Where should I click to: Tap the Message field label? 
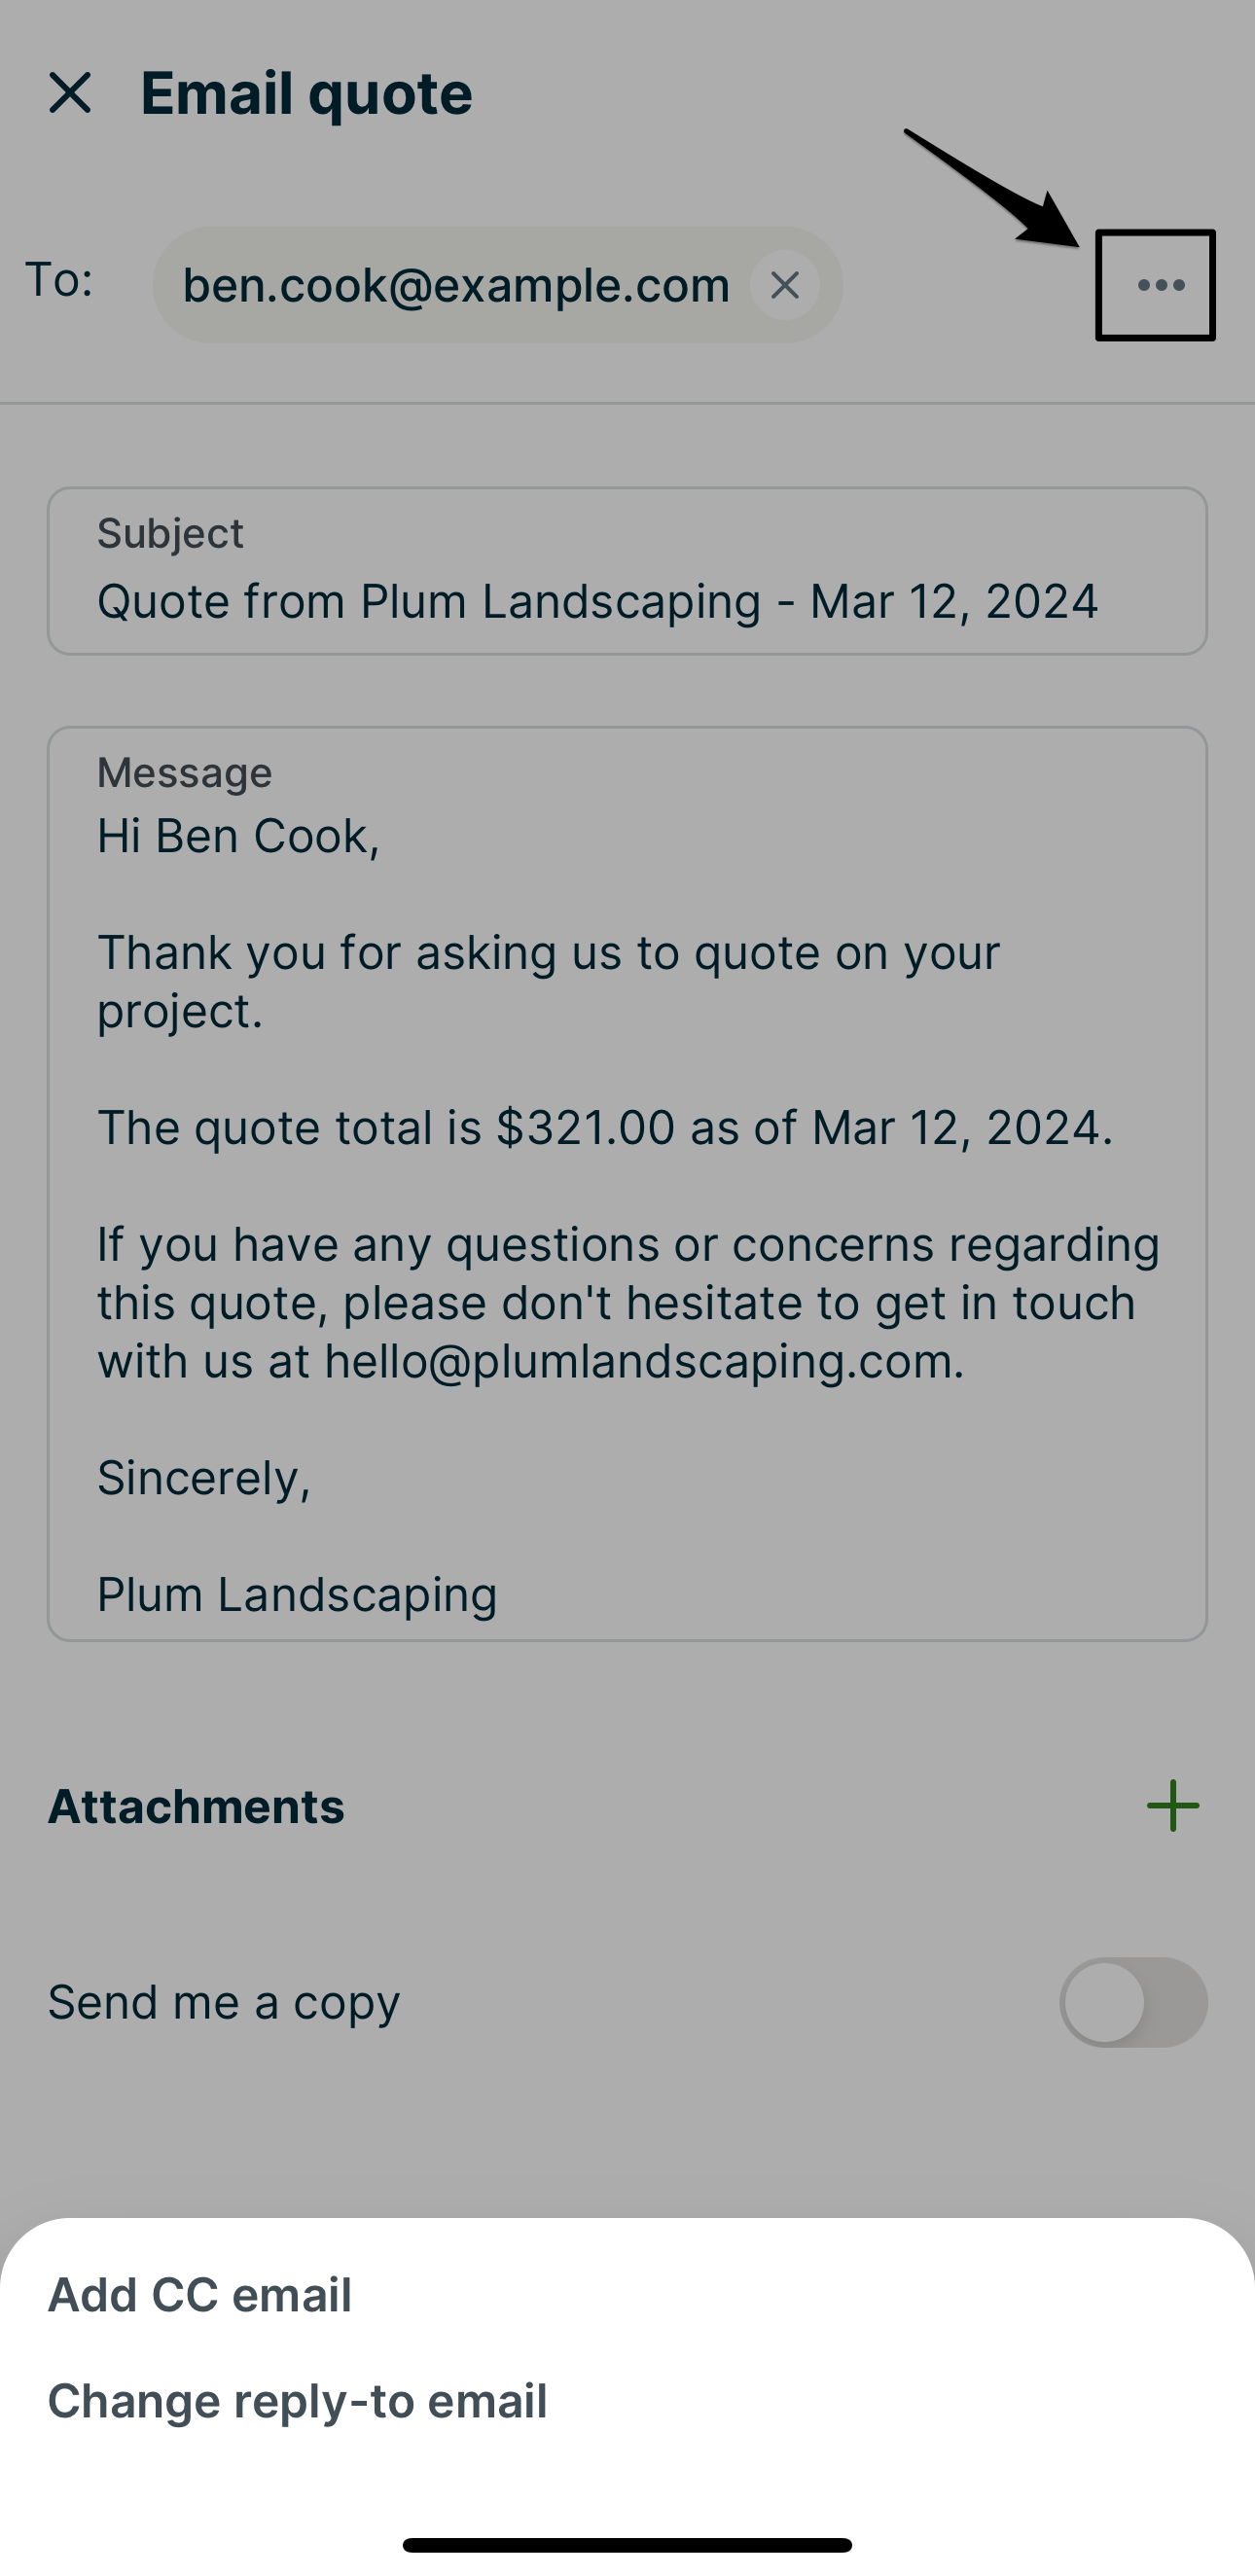(x=185, y=773)
